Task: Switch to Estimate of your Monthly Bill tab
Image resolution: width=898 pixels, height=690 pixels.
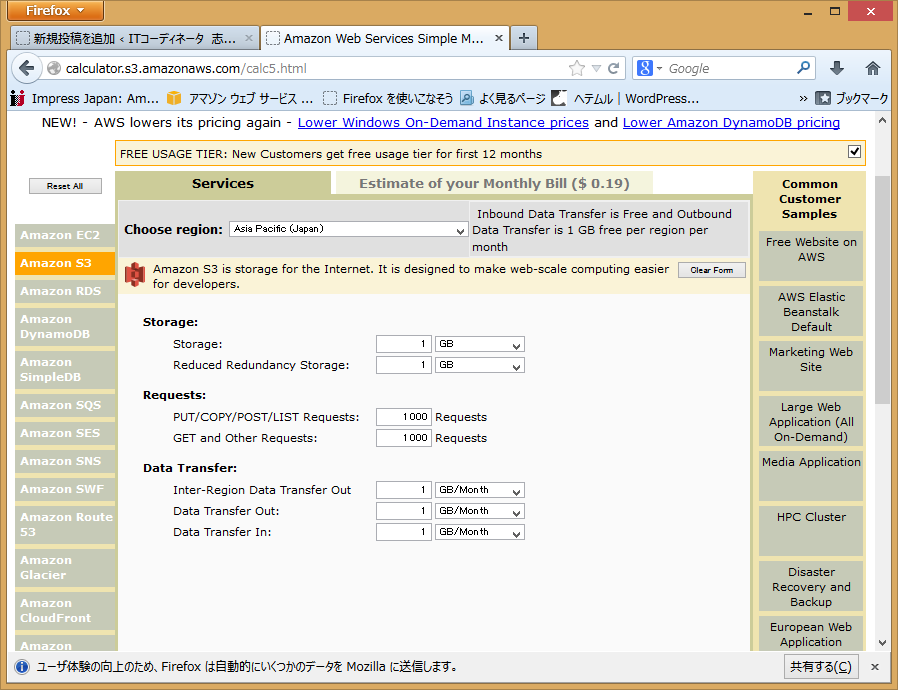Action: click(494, 183)
